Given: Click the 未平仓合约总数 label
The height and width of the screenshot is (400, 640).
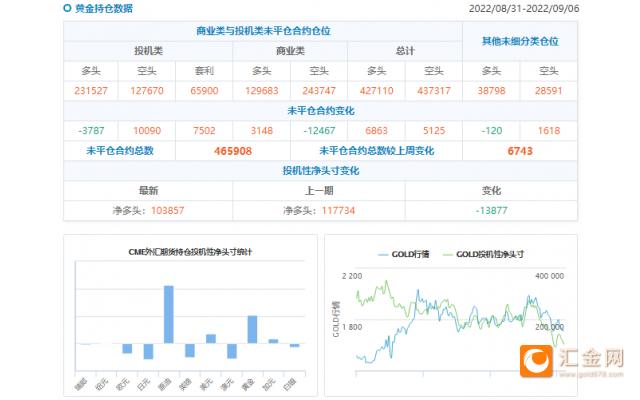Looking at the screenshot, I should [120, 151].
